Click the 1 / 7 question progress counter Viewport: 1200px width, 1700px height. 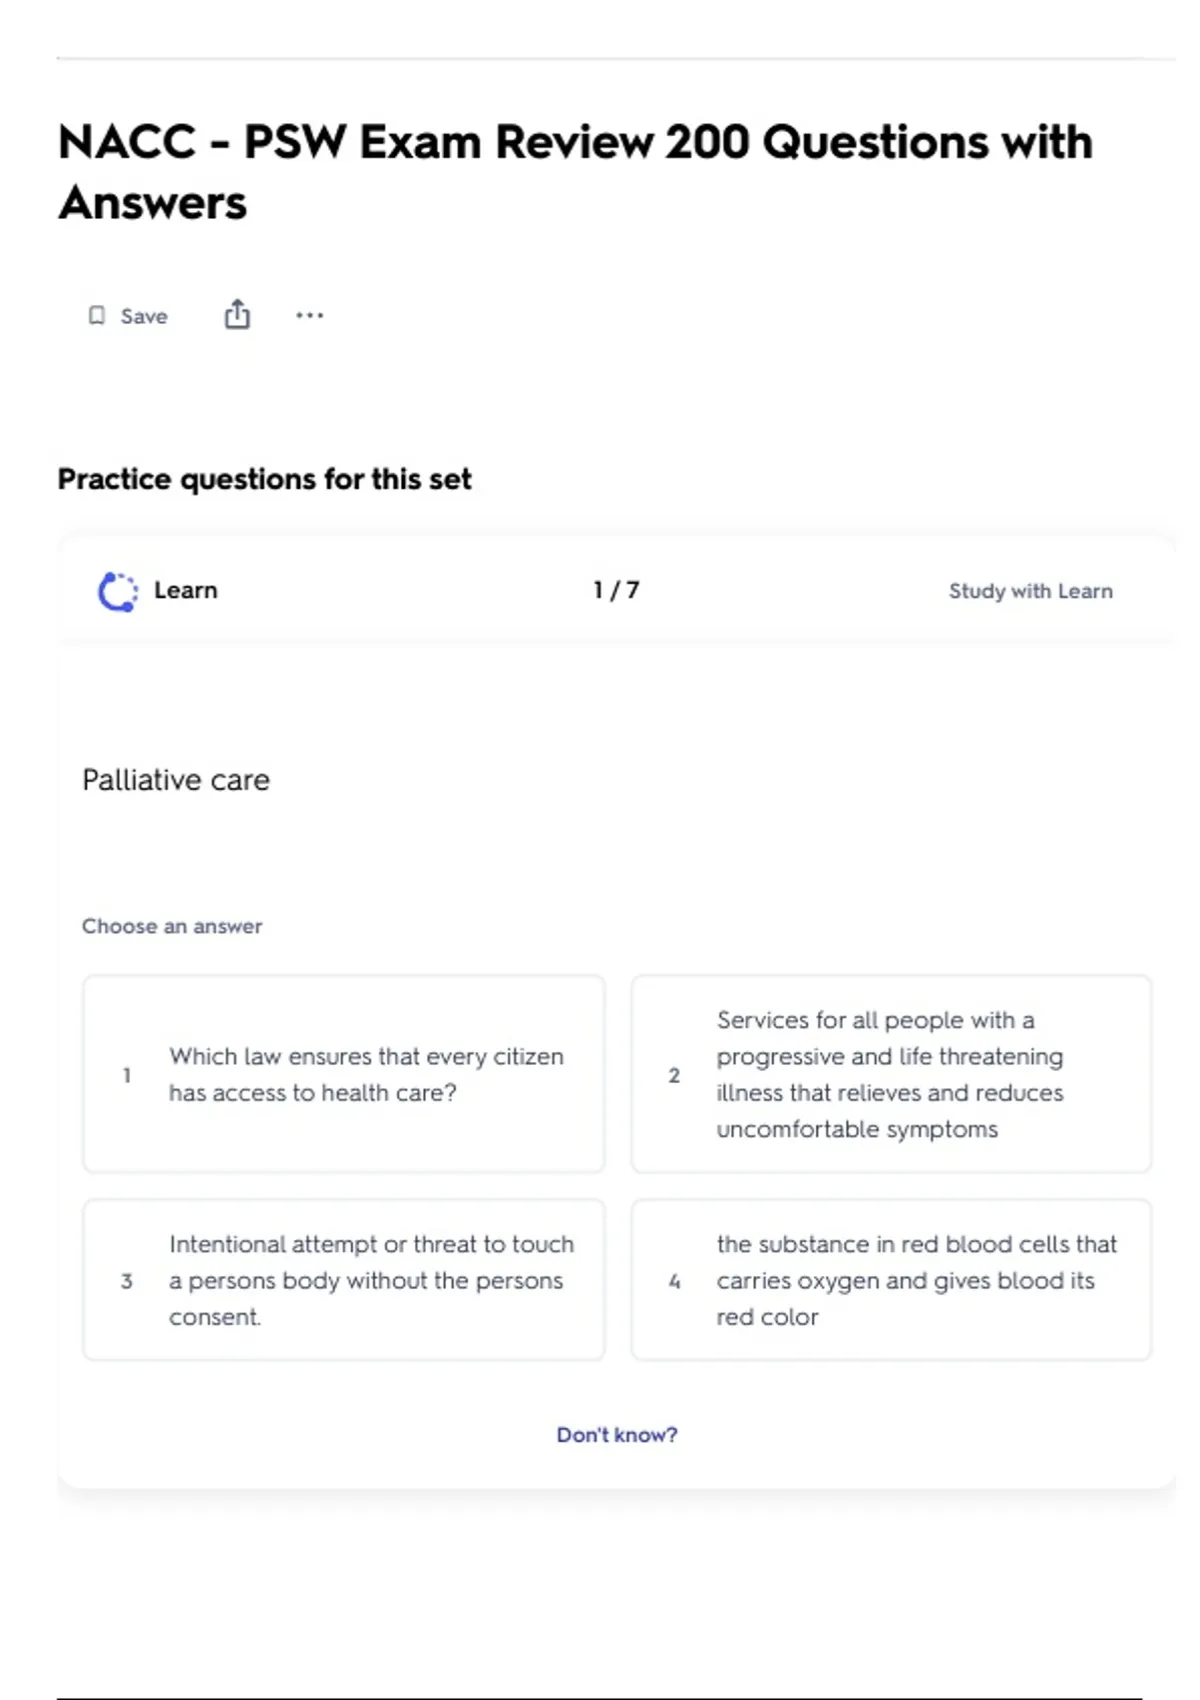(x=616, y=590)
